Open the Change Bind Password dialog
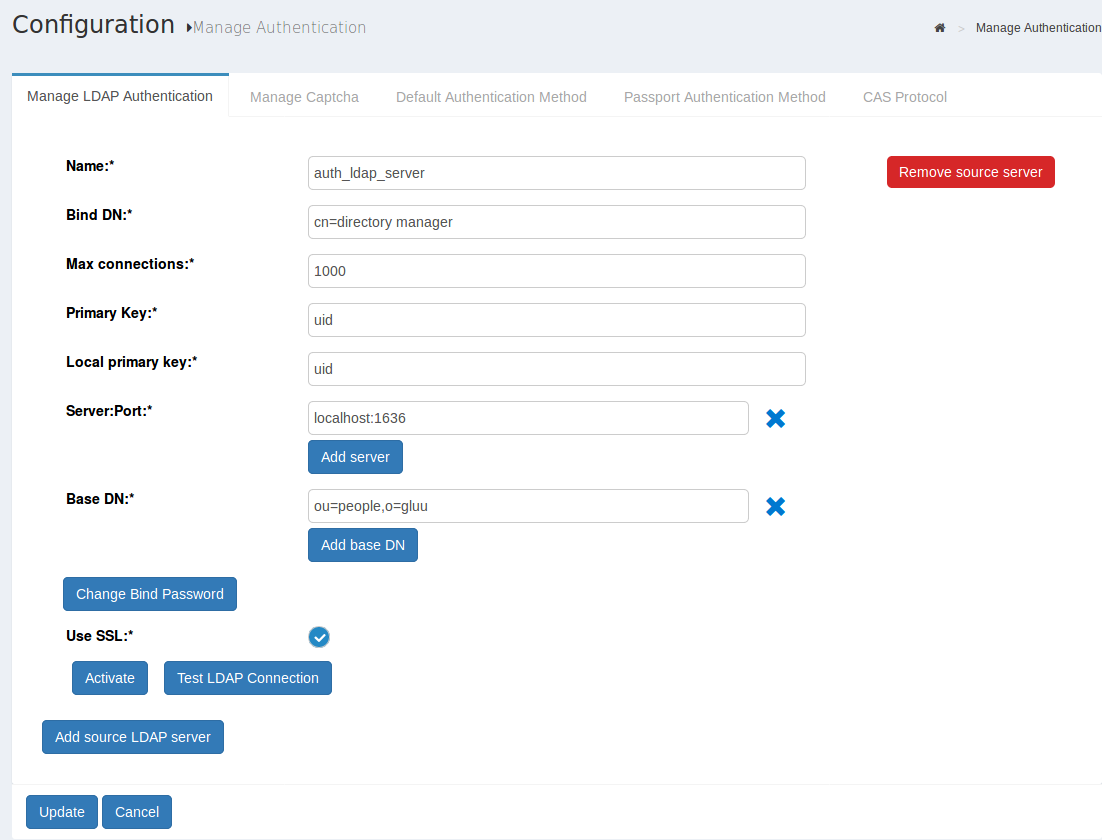Screen dimensions: 1102x840 [149, 593]
